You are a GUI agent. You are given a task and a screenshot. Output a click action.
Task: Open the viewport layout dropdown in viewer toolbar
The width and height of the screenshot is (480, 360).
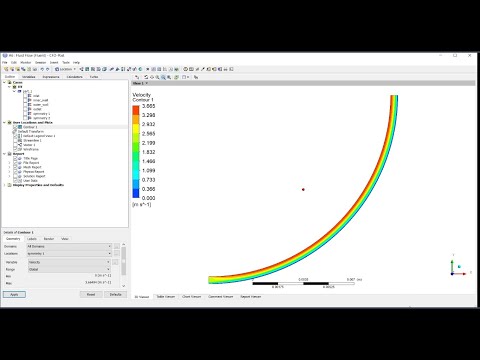click(x=185, y=77)
